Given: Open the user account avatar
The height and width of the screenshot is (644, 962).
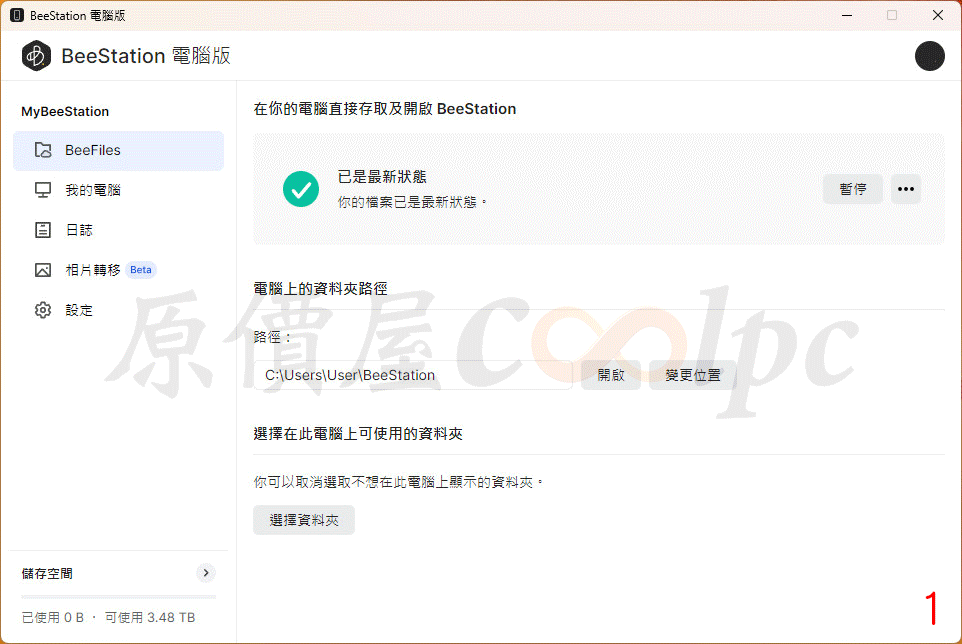Looking at the screenshot, I should (929, 56).
